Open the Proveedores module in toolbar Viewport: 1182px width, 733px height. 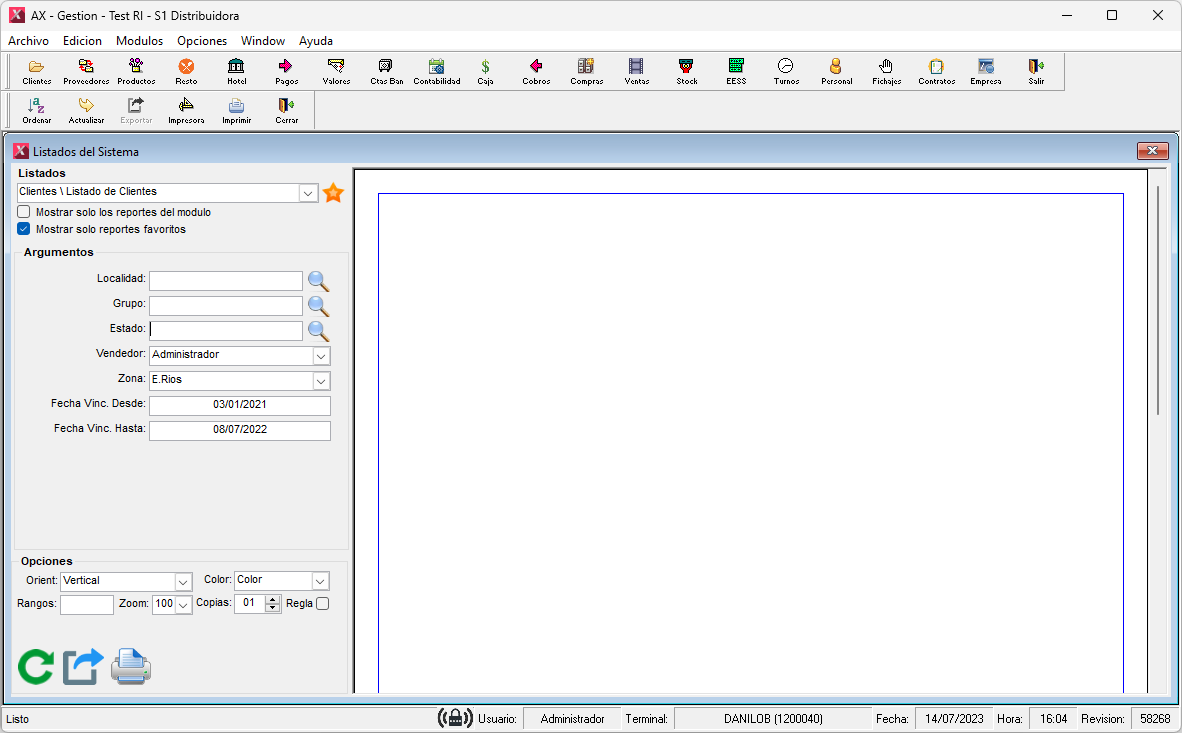(x=86, y=67)
